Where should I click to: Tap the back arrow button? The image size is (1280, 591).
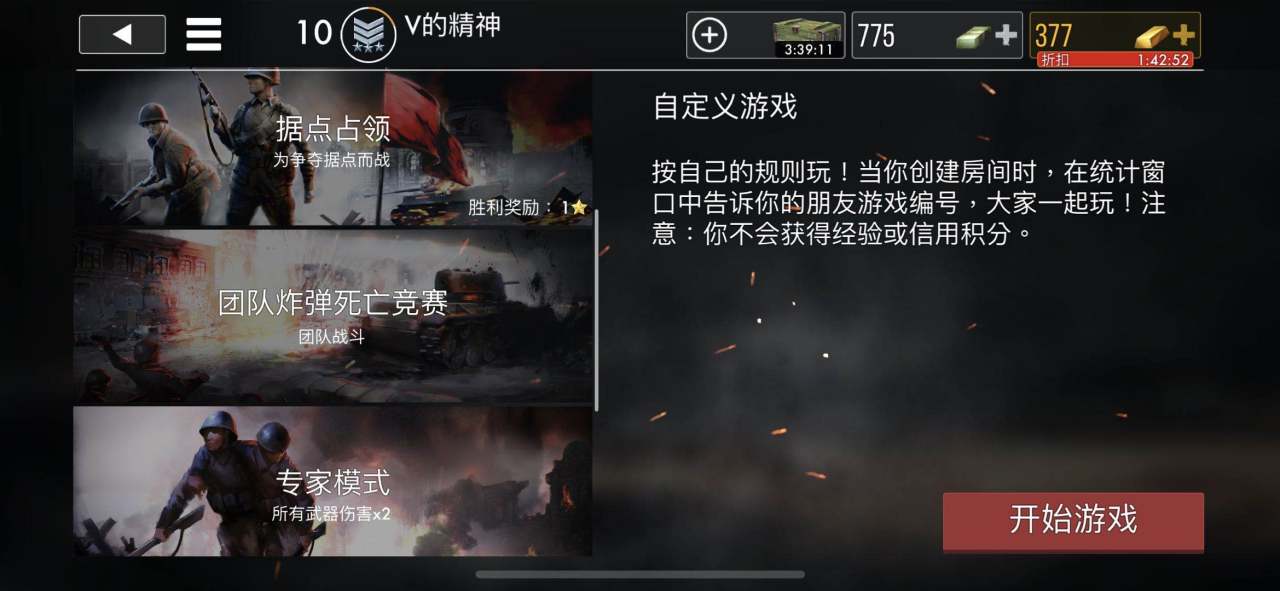tap(122, 34)
